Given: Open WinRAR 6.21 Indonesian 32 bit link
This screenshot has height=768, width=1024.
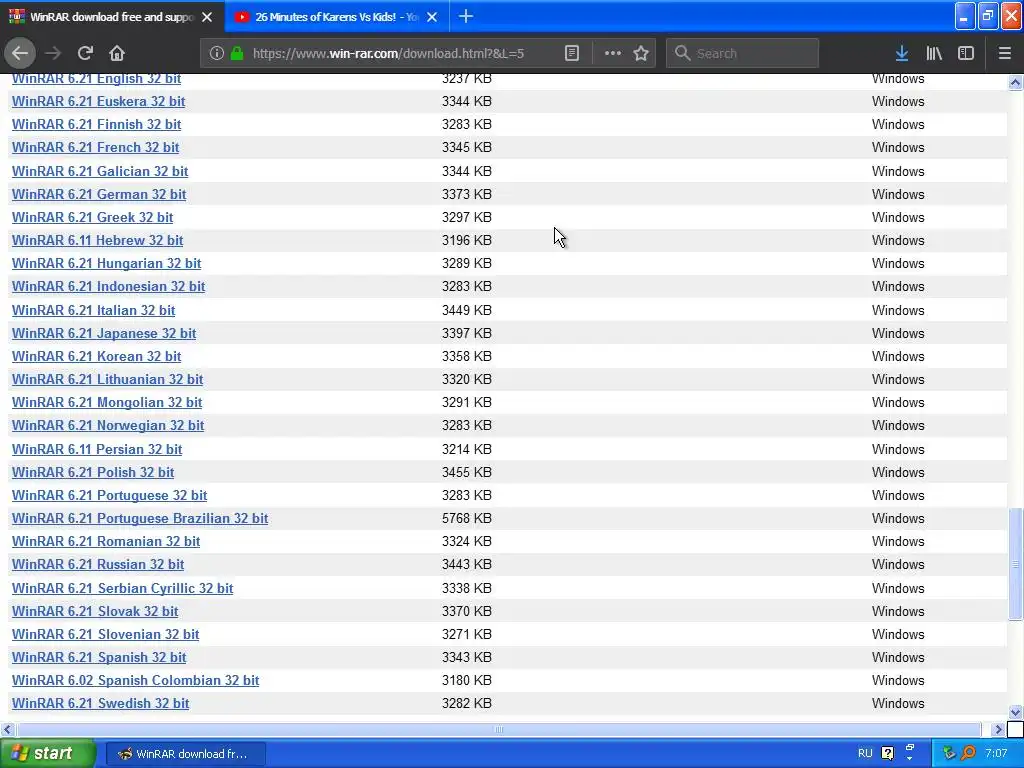Looking at the screenshot, I should [x=108, y=286].
